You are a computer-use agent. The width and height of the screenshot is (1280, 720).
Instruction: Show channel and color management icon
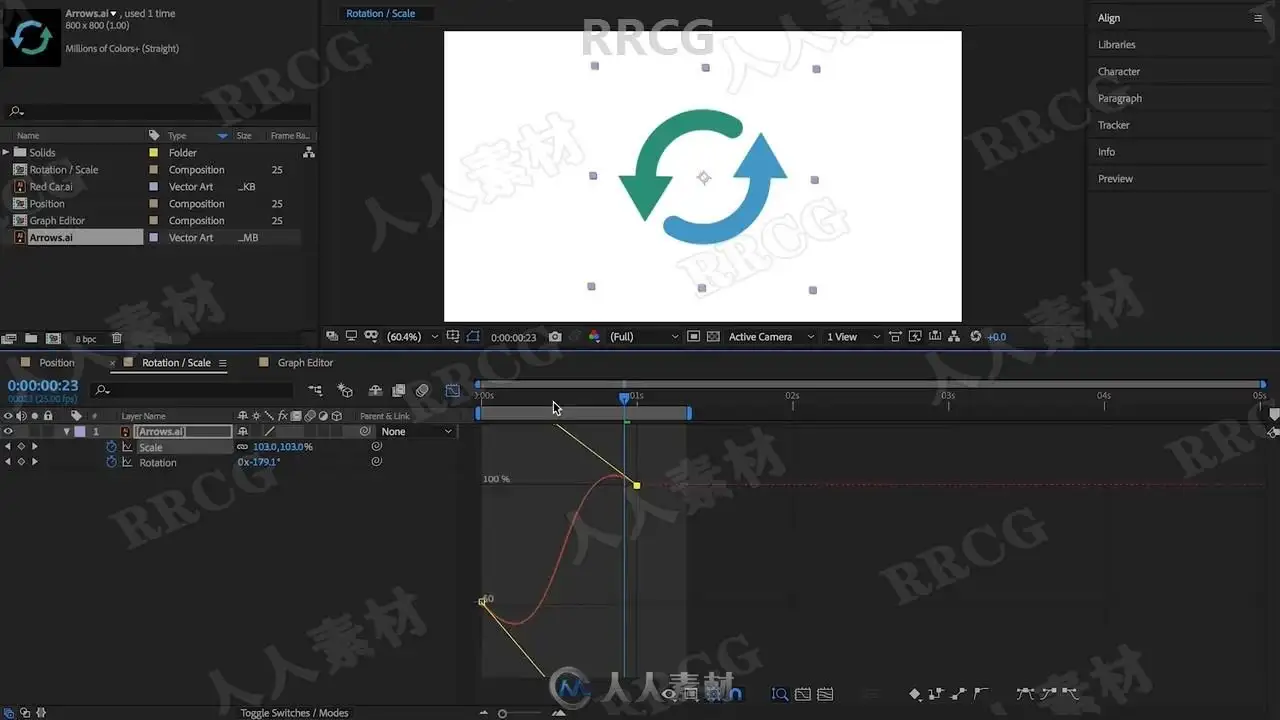595,337
